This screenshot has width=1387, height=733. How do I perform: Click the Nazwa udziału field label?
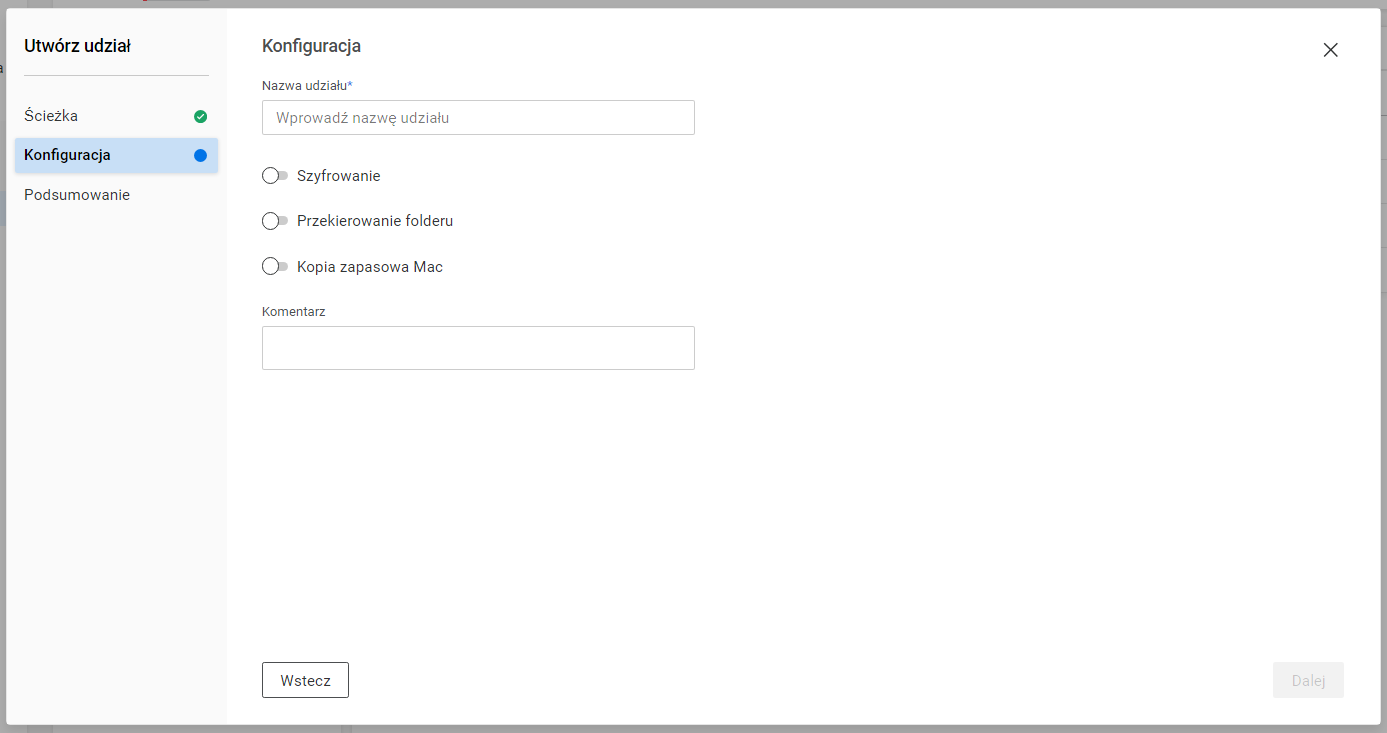click(306, 86)
